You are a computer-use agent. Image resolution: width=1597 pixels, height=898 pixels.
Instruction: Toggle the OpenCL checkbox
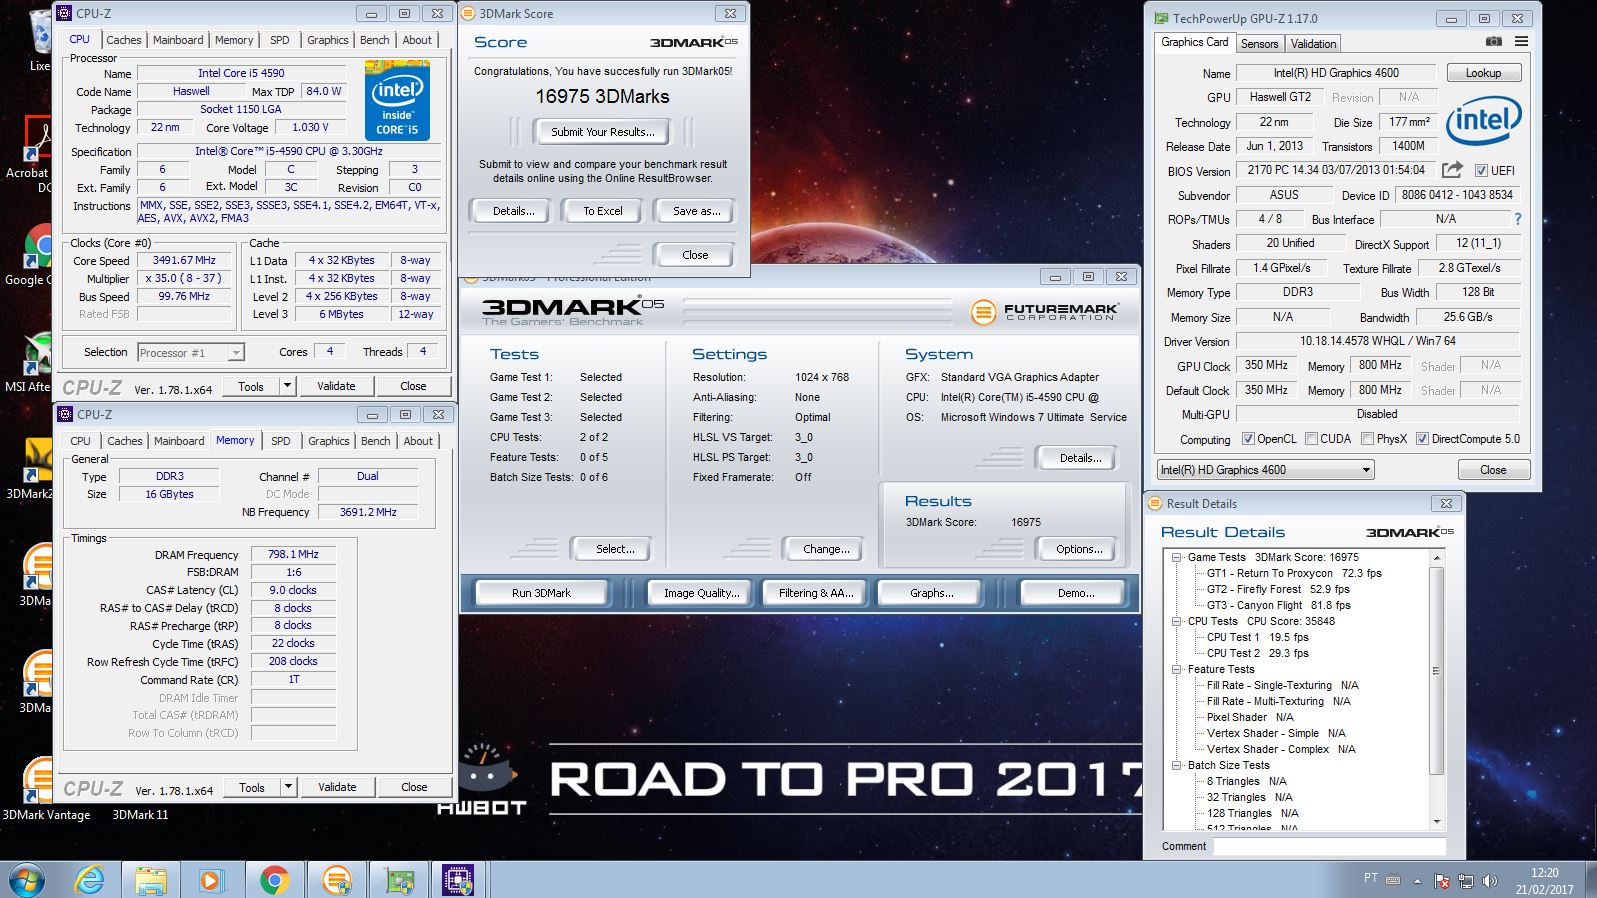click(1248, 439)
